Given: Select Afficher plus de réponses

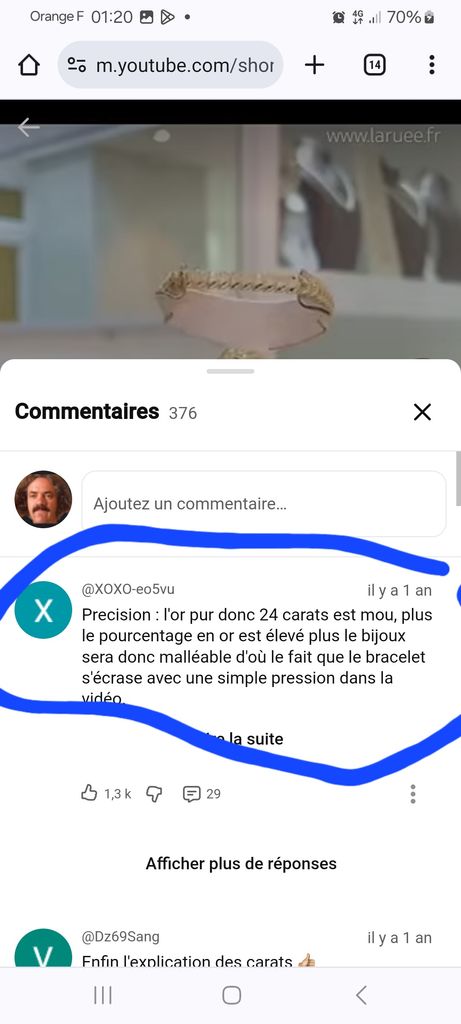Looking at the screenshot, I should 241,863.
